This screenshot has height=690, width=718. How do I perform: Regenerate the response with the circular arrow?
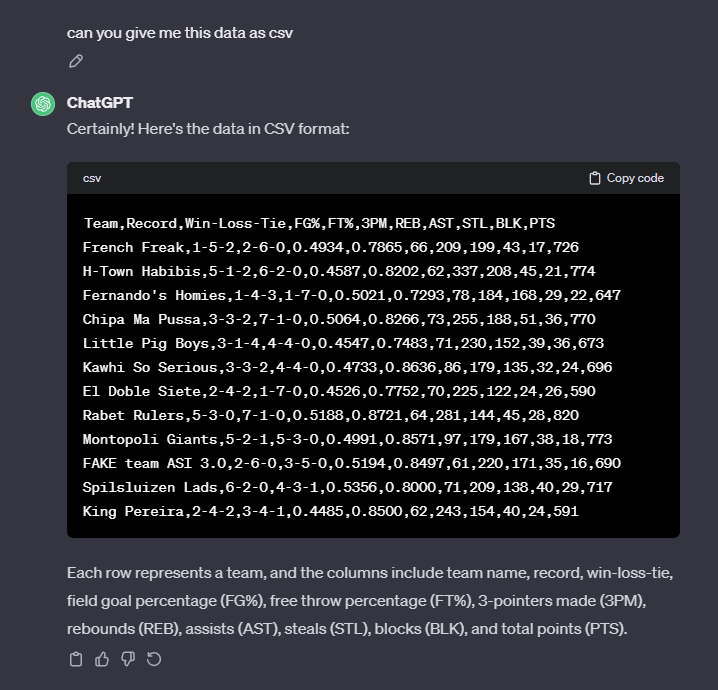coord(154,659)
